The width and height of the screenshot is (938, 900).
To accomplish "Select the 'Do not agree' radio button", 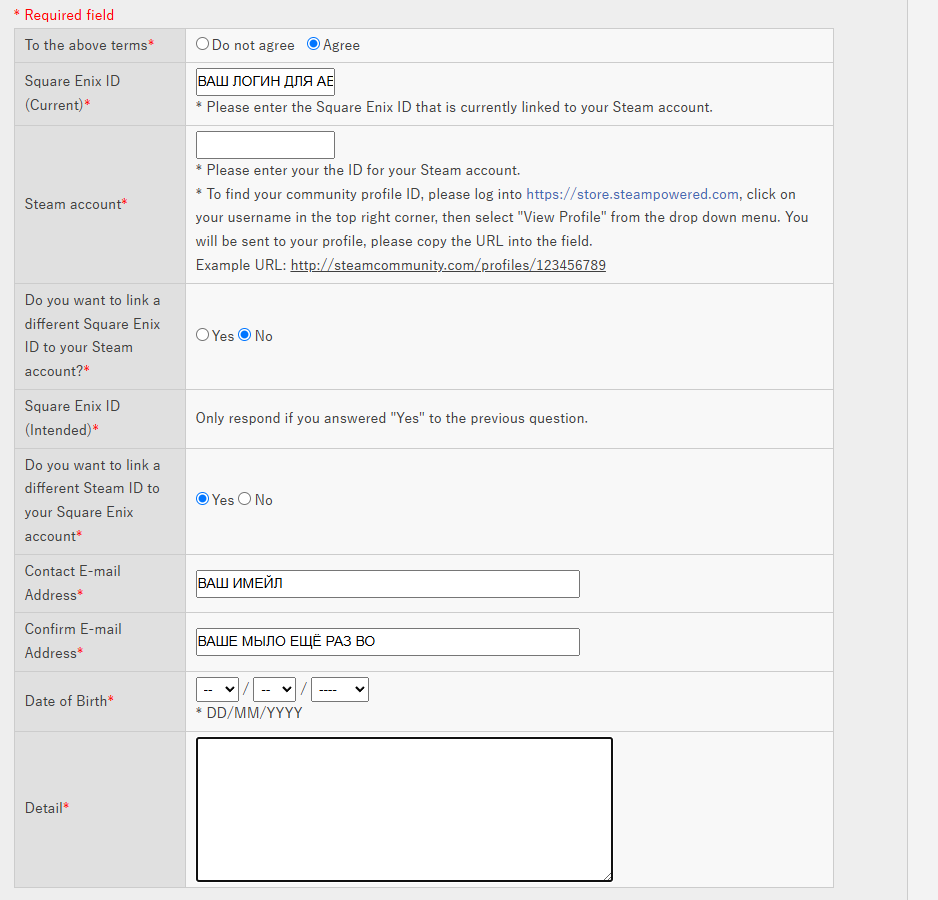I will coord(203,44).
